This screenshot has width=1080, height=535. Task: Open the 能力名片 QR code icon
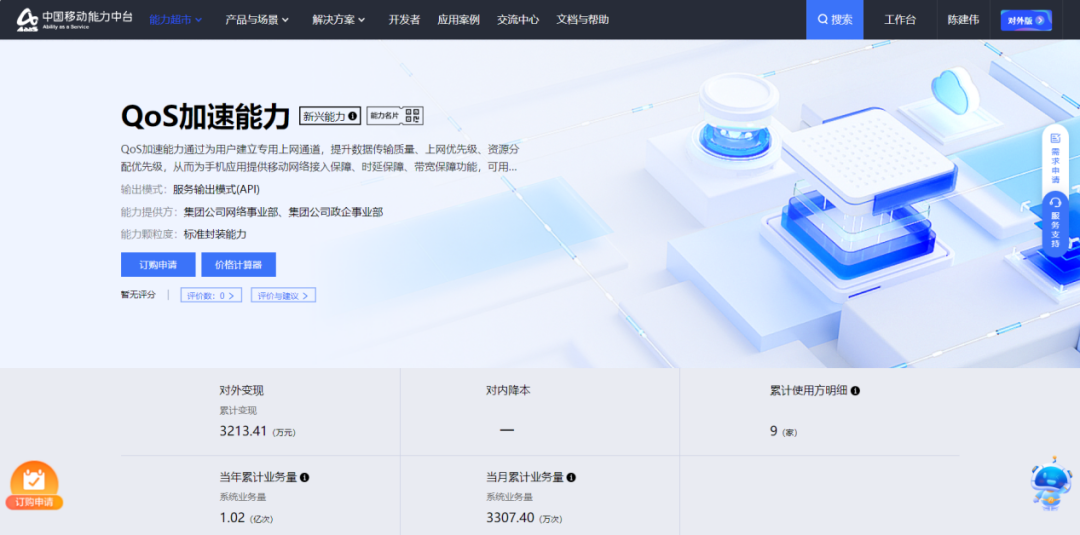(413, 116)
